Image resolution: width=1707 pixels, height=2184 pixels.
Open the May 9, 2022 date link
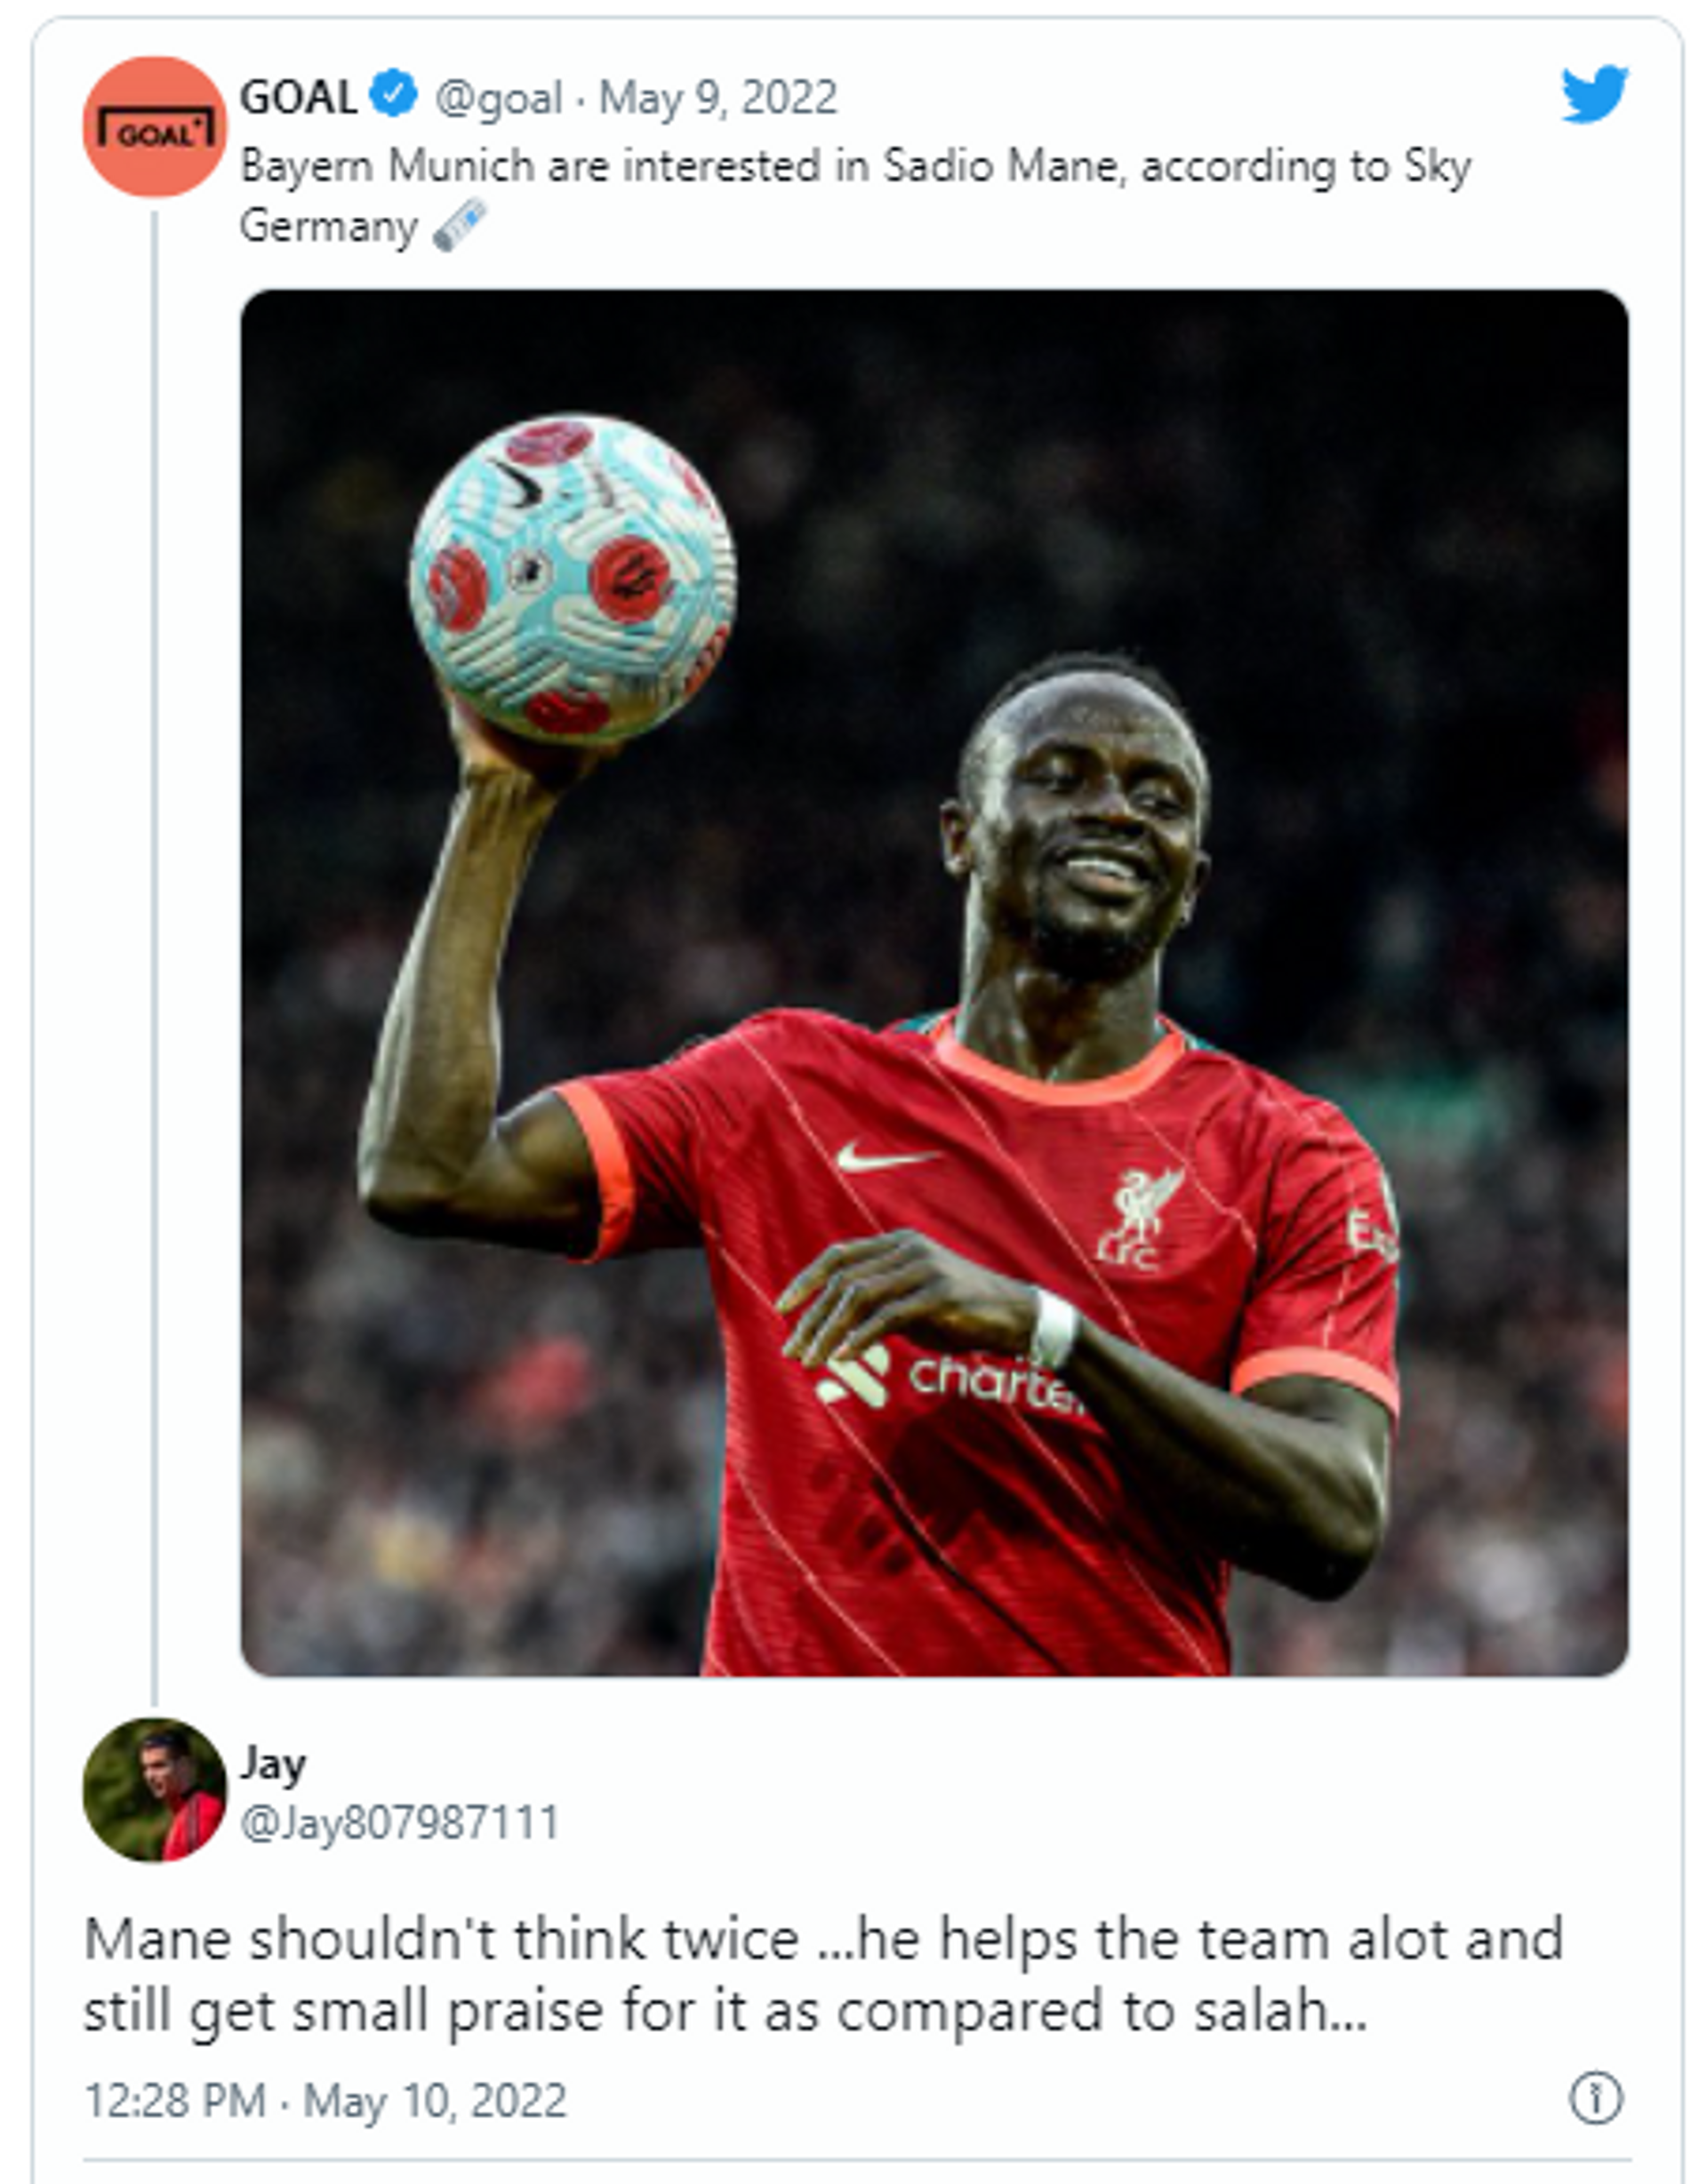[718, 98]
